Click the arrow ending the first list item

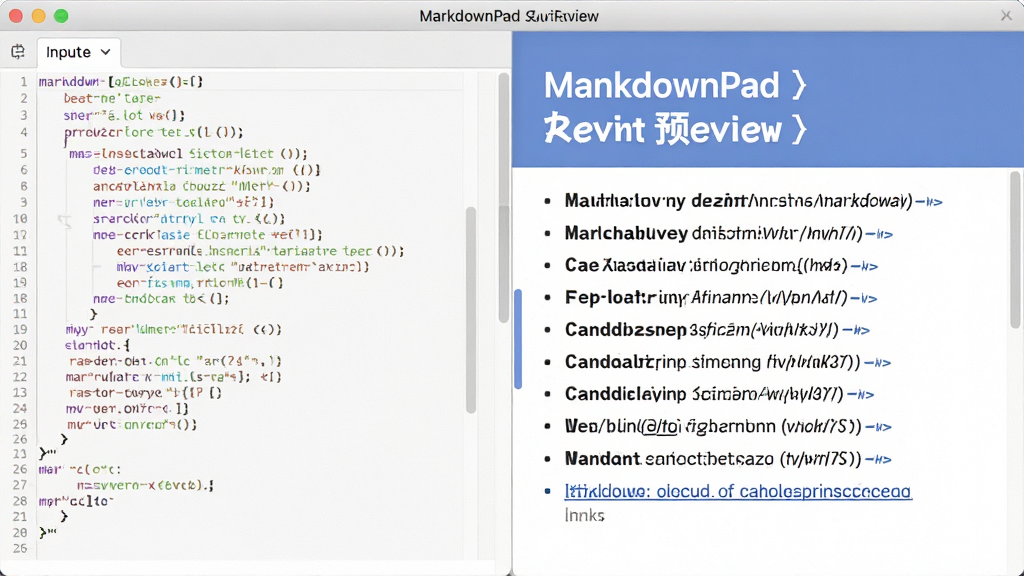pos(929,202)
